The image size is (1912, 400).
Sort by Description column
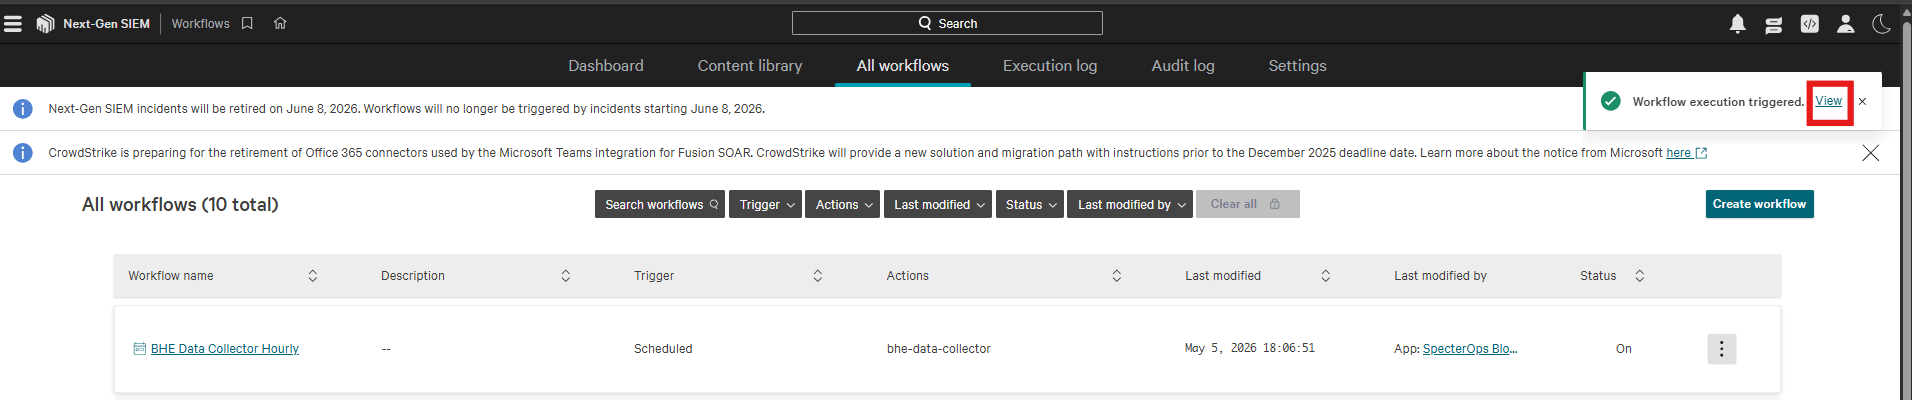[x=565, y=276]
